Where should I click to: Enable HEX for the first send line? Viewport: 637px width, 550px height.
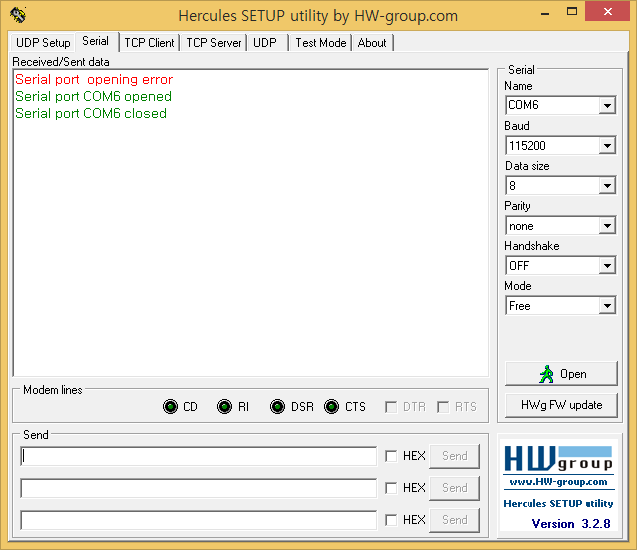pos(391,456)
